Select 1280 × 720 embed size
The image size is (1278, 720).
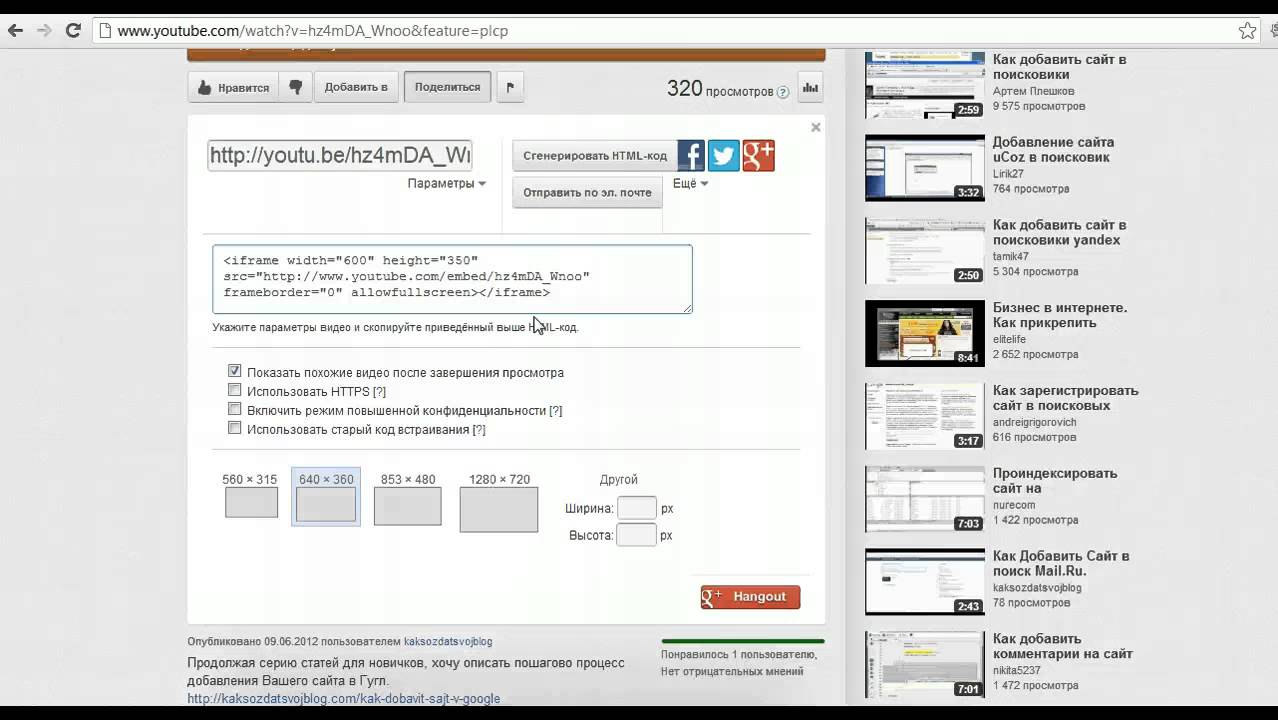click(498, 503)
